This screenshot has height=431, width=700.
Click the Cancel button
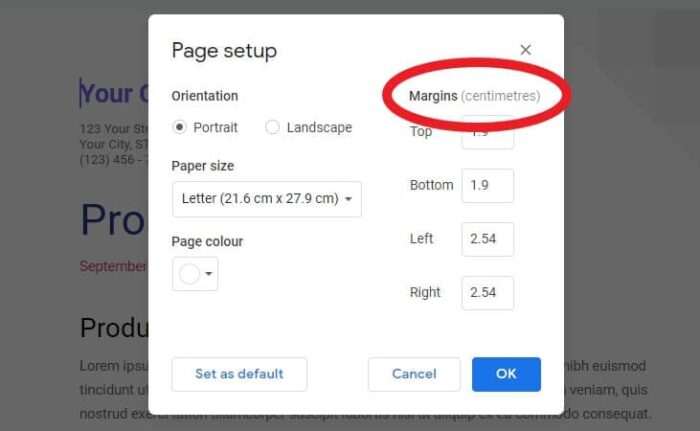coord(414,374)
